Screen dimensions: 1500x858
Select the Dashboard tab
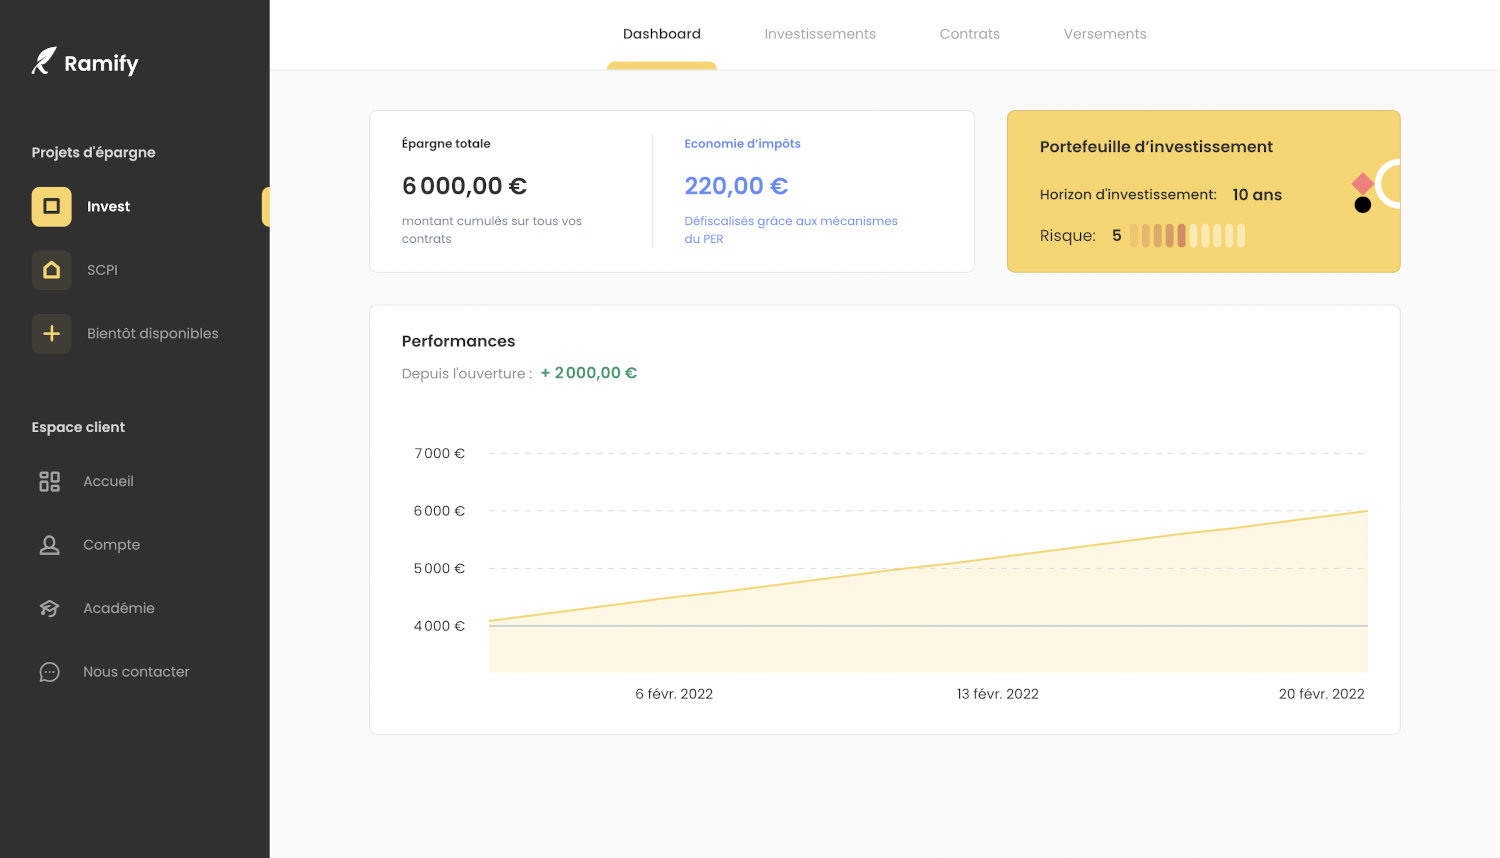coord(661,33)
